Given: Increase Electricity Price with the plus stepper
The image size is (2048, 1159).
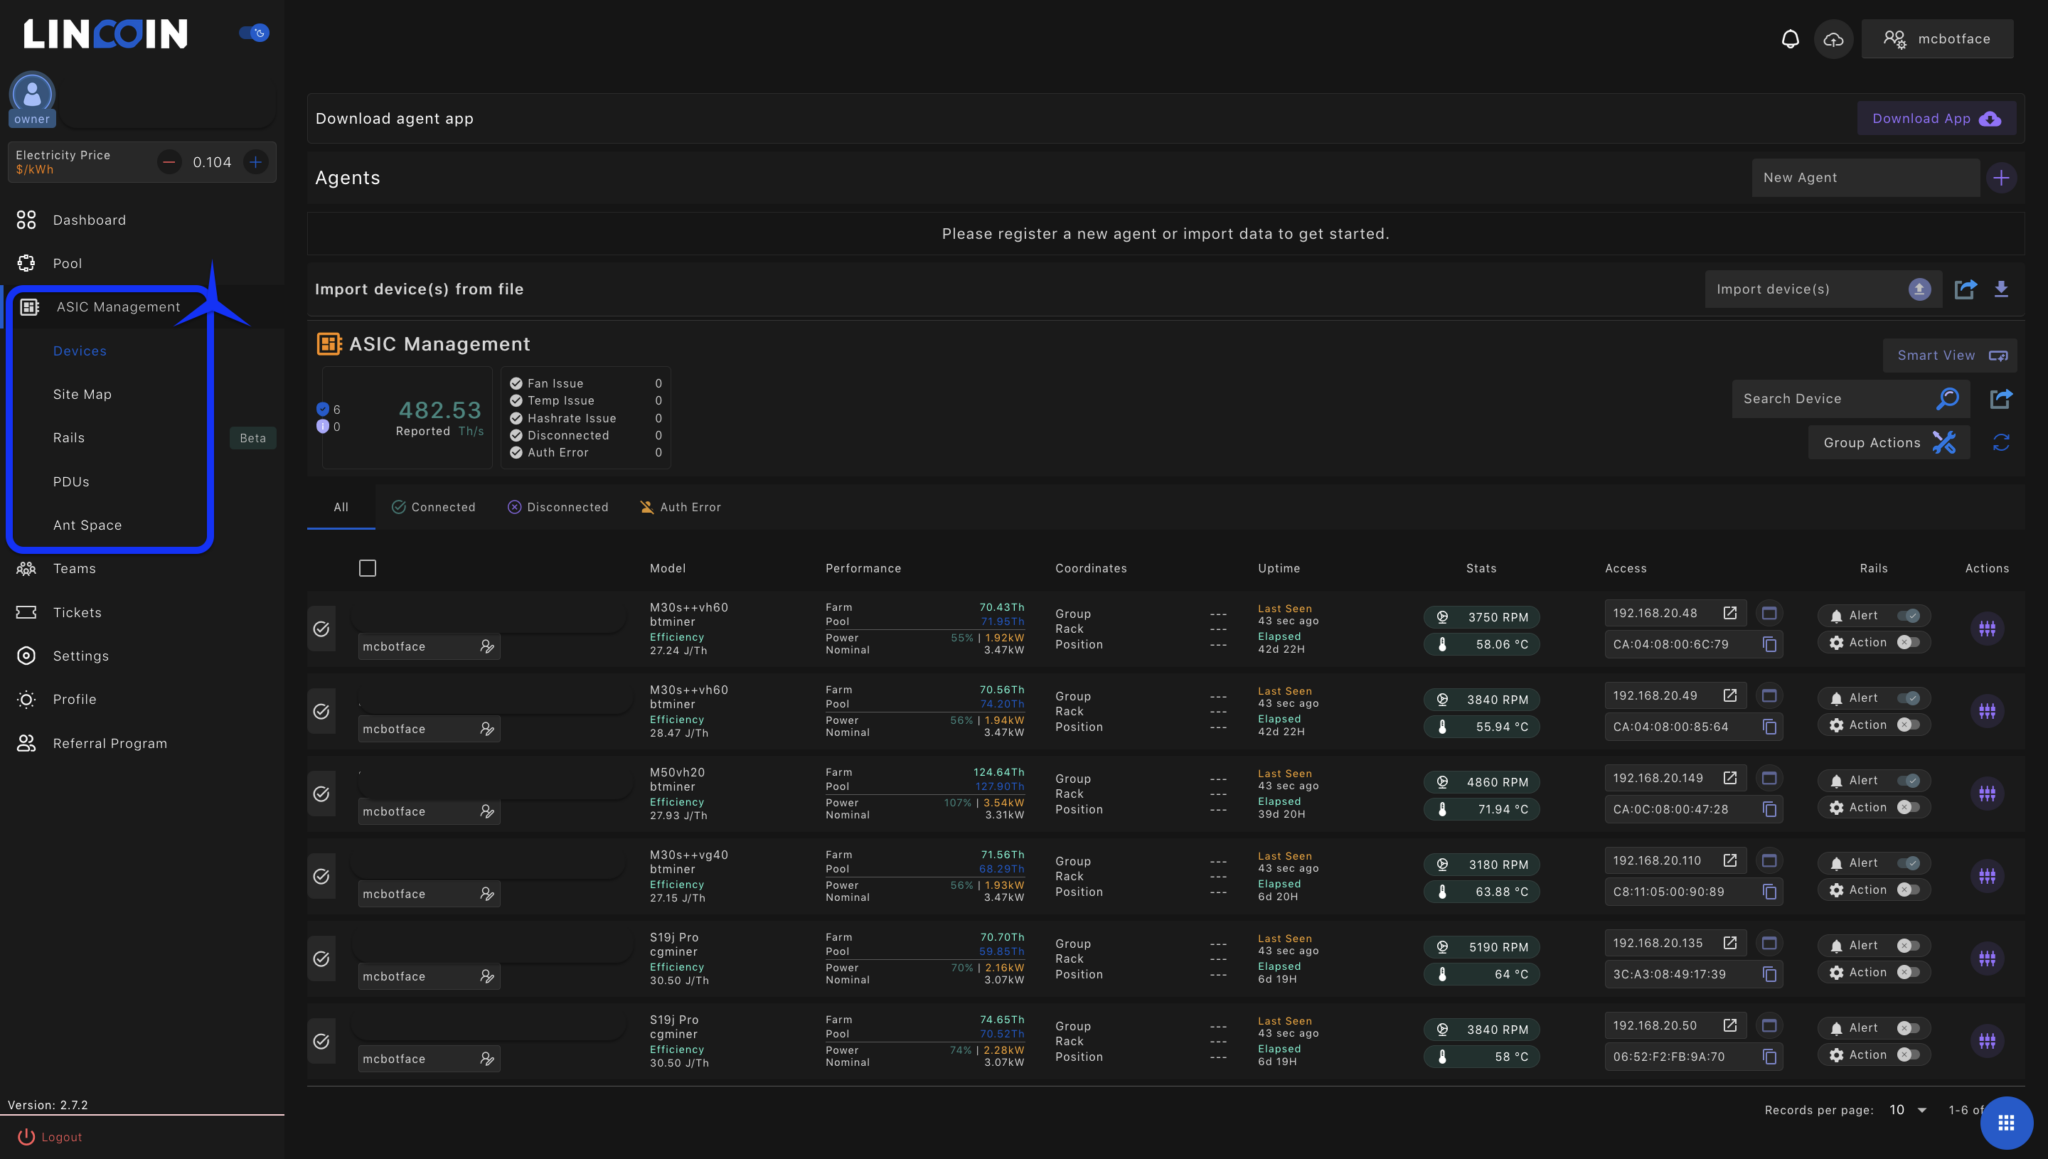Looking at the screenshot, I should coord(256,161).
